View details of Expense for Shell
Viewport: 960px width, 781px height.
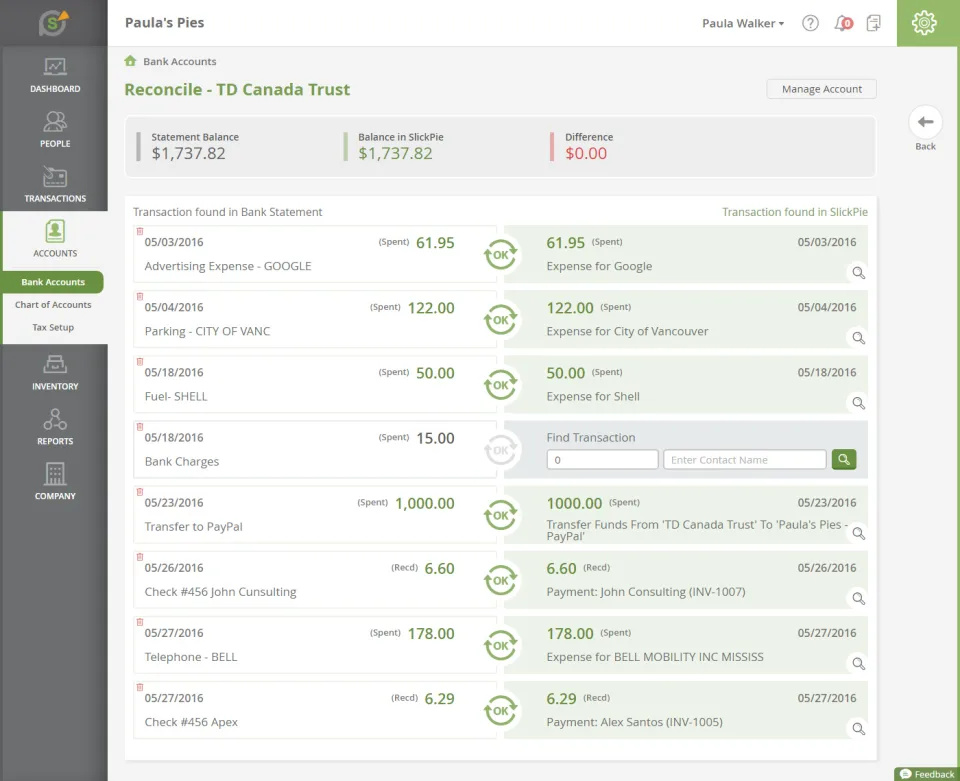[858, 403]
